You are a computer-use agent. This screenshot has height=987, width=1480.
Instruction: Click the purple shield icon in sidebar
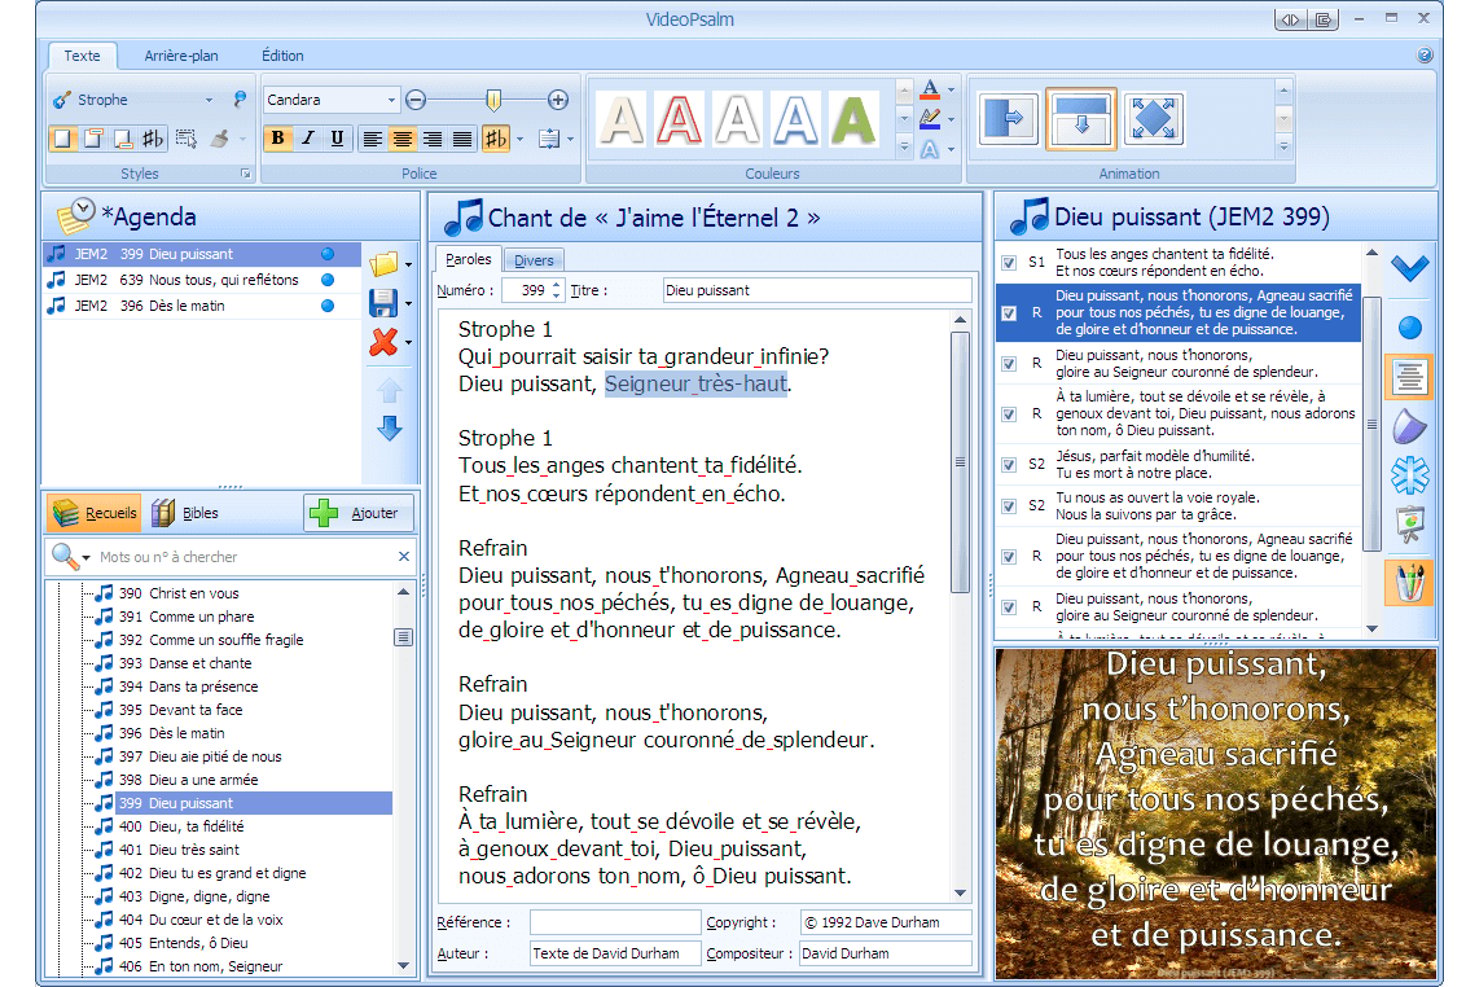point(1409,427)
